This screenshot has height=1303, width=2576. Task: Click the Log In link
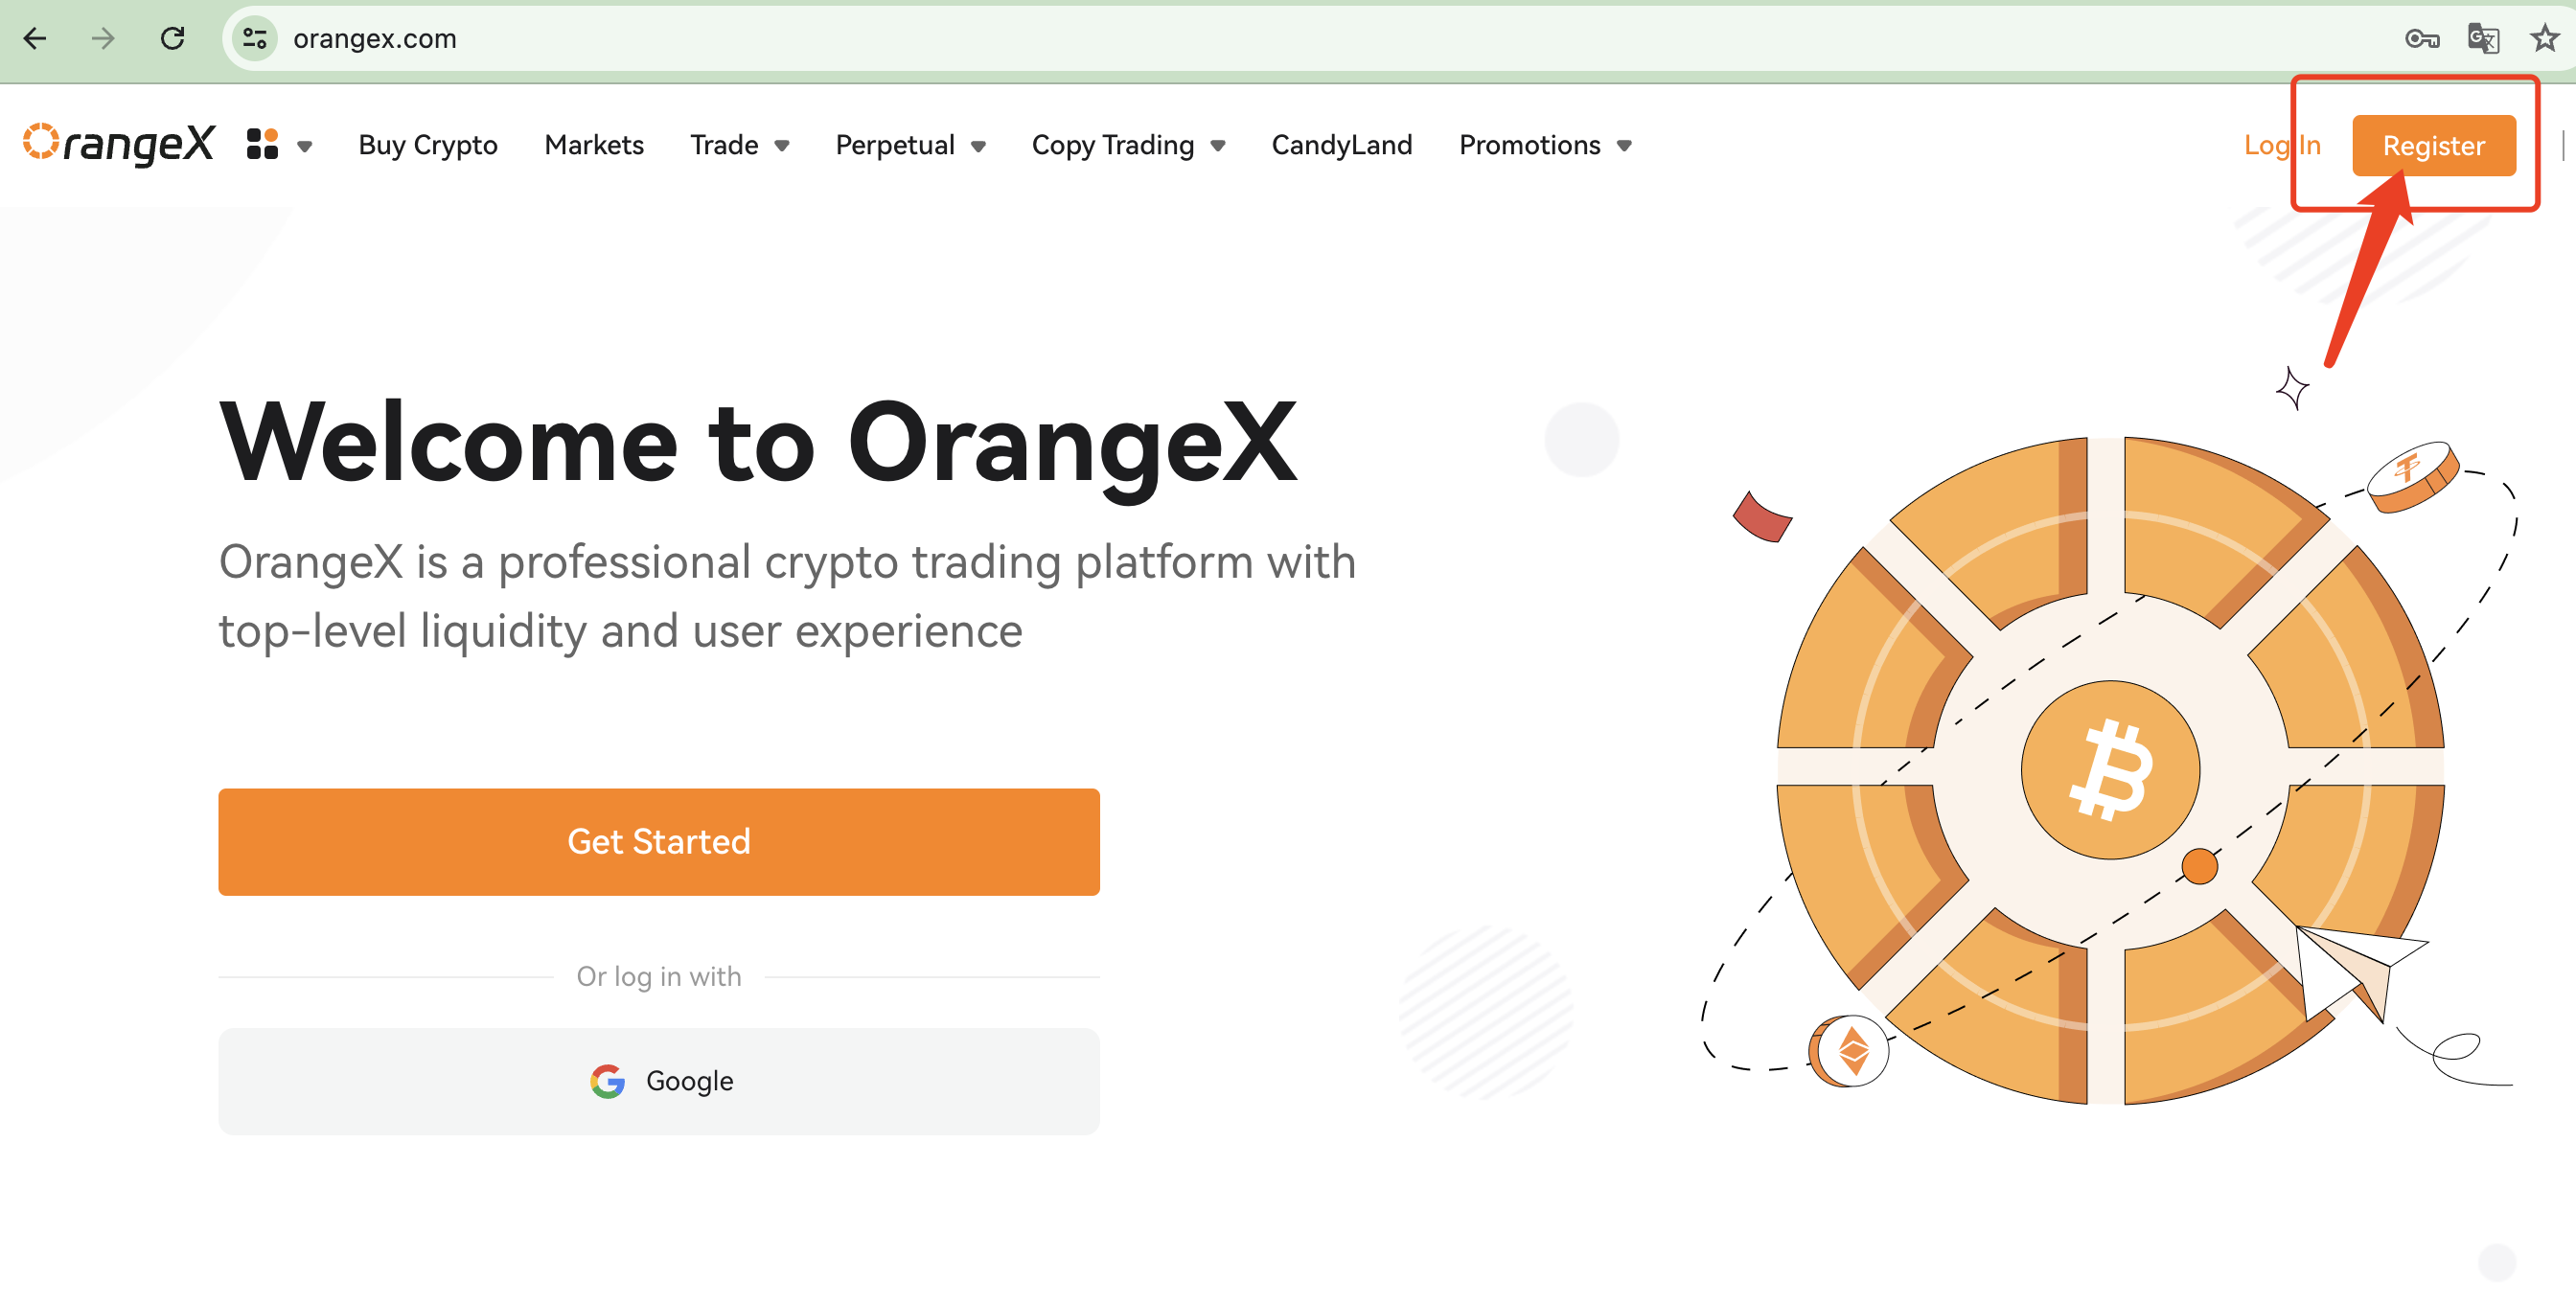[x=2281, y=145]
